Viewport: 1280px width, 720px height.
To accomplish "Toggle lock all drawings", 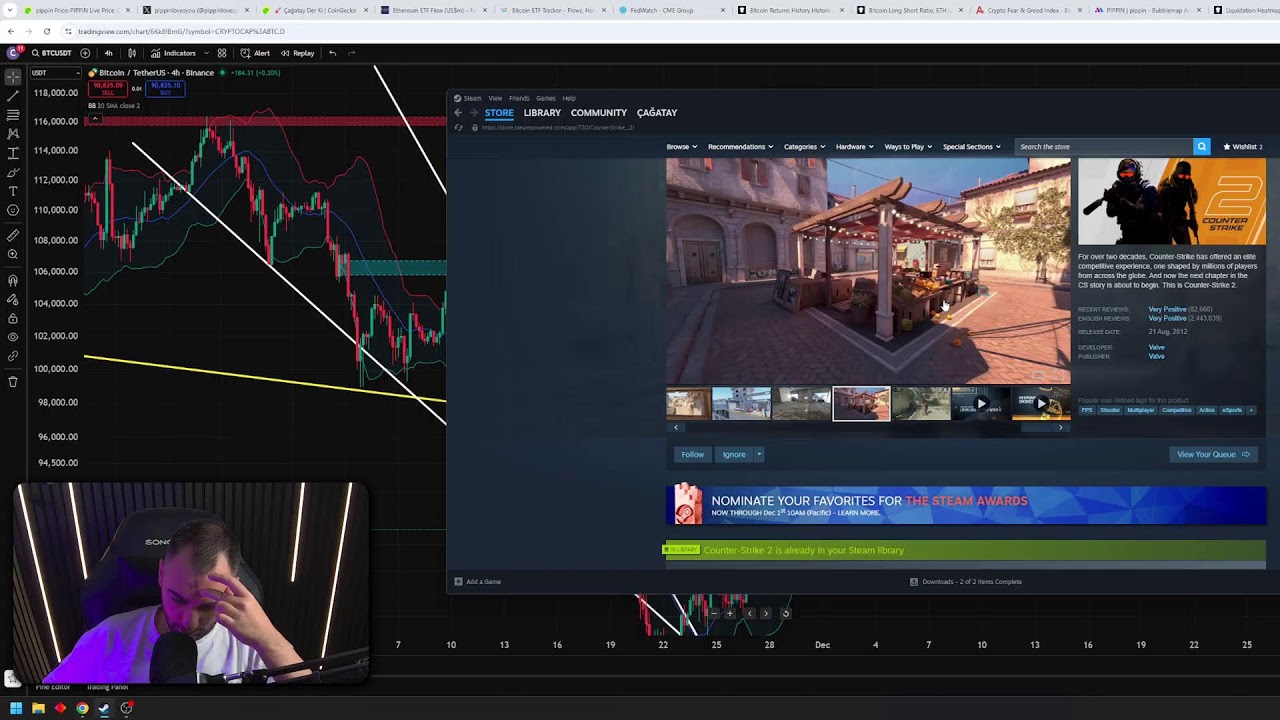I will pyautogui.click(x=13, y=319).
